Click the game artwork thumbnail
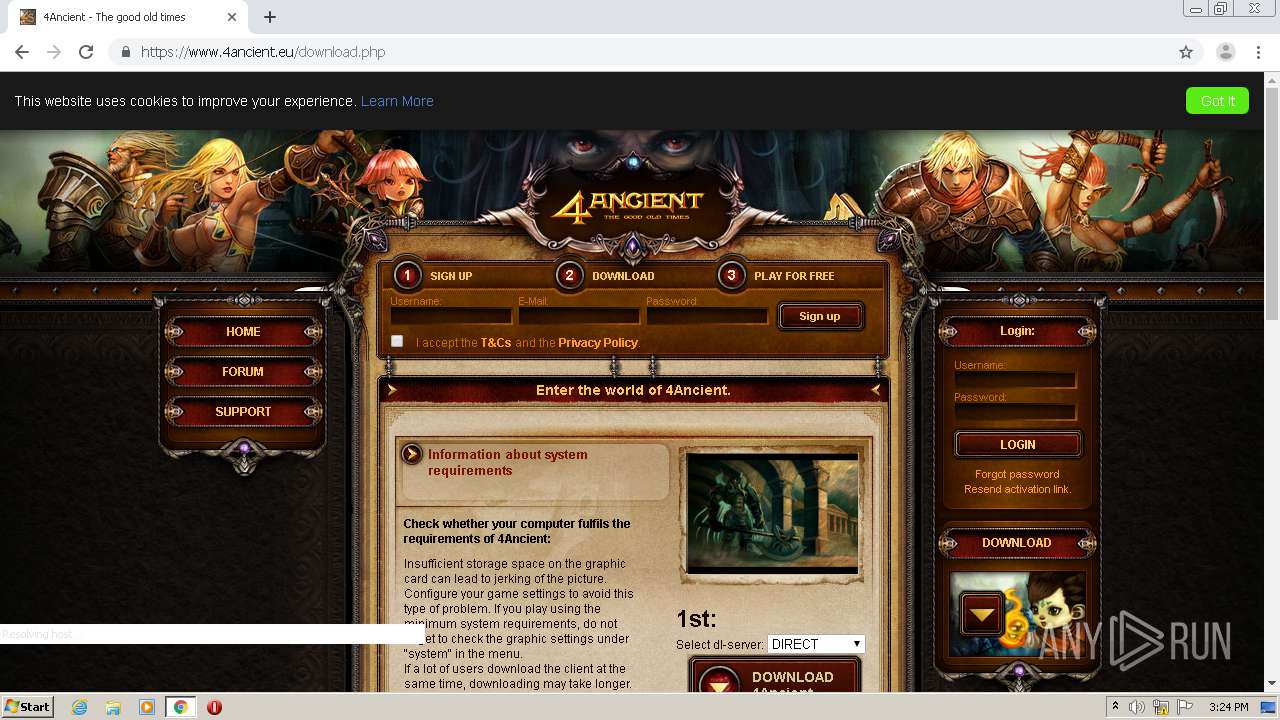Viewport: 1280px width, 720px height. tap(772, 514)
